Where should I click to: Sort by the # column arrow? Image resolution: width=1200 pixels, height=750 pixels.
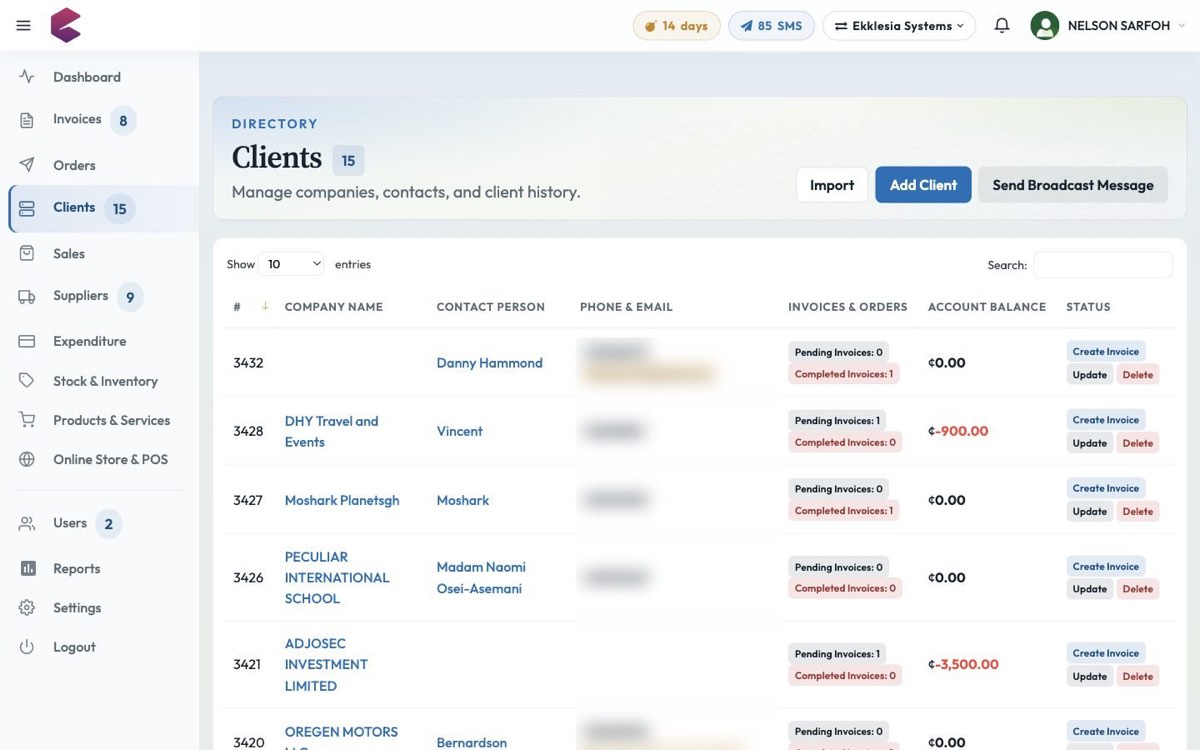coord(265,306)
